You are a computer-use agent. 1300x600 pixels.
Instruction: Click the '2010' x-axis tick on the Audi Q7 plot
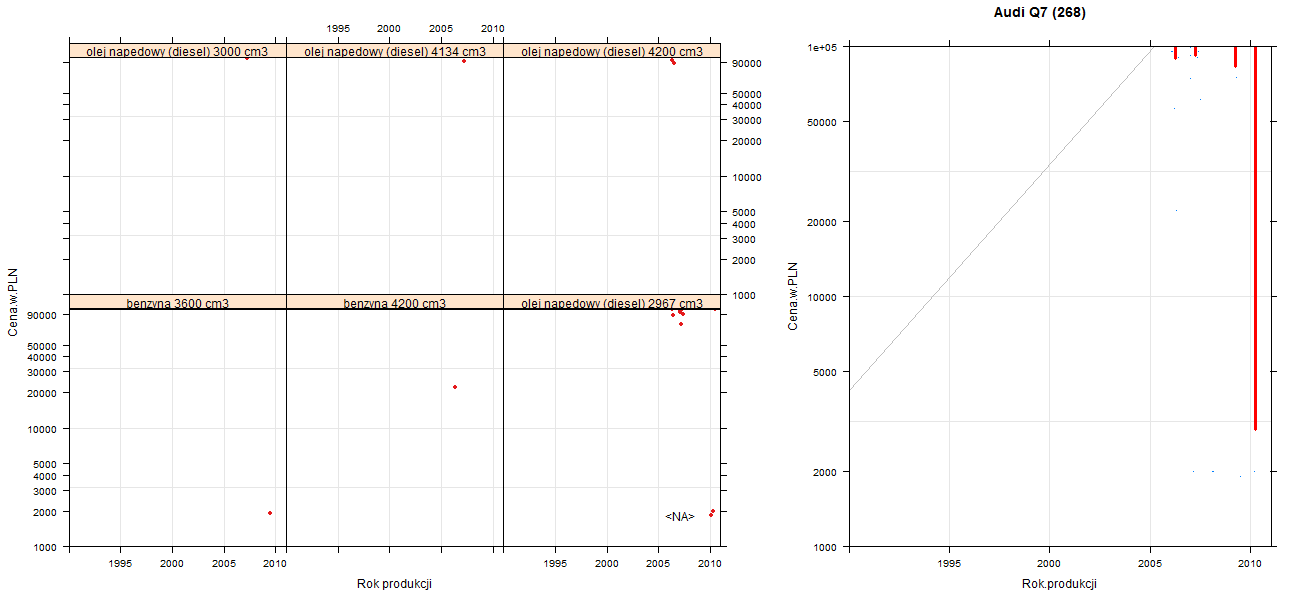(x=1249, y=564)
